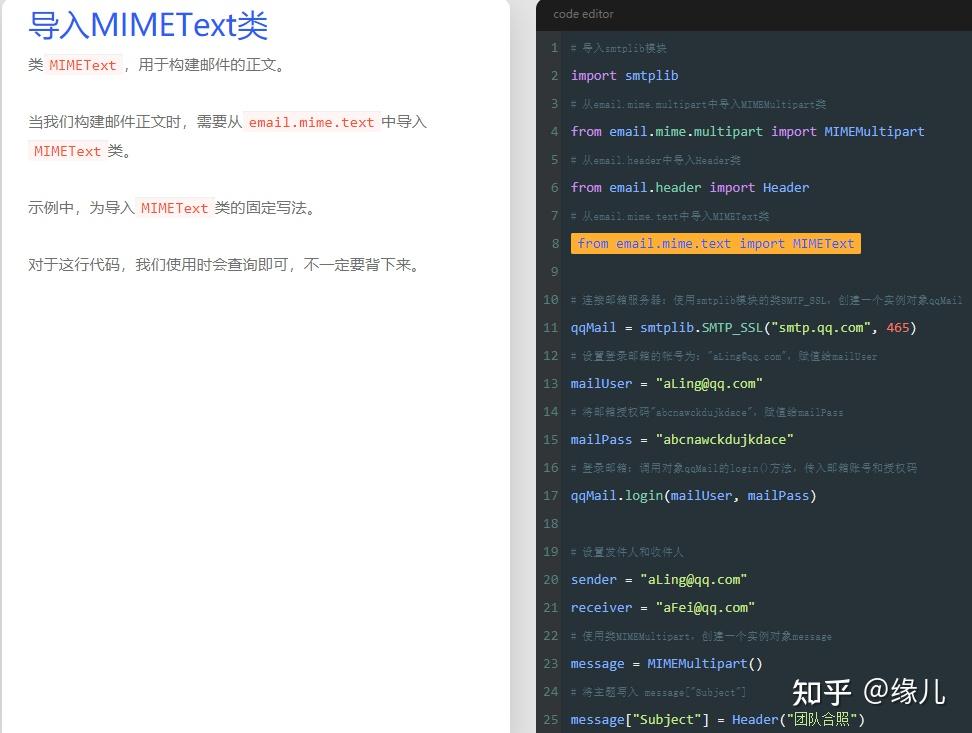Click the inline code MIMEText in first paragraph
The image size is (972, 733).
83,65
